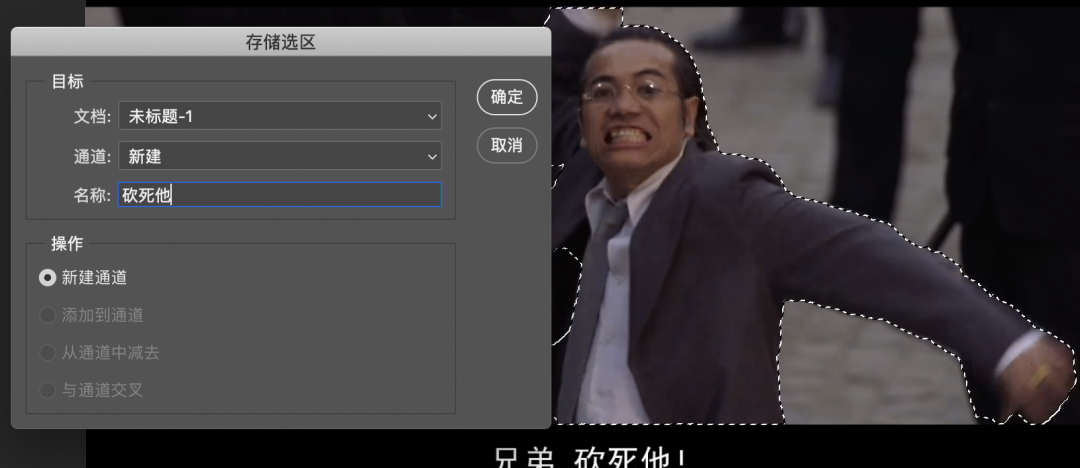Image resolution: width=1080 pixels, height=468 pixels.
Task: Click the 存储选区 dialog title bar
Action: coord(281,42)
